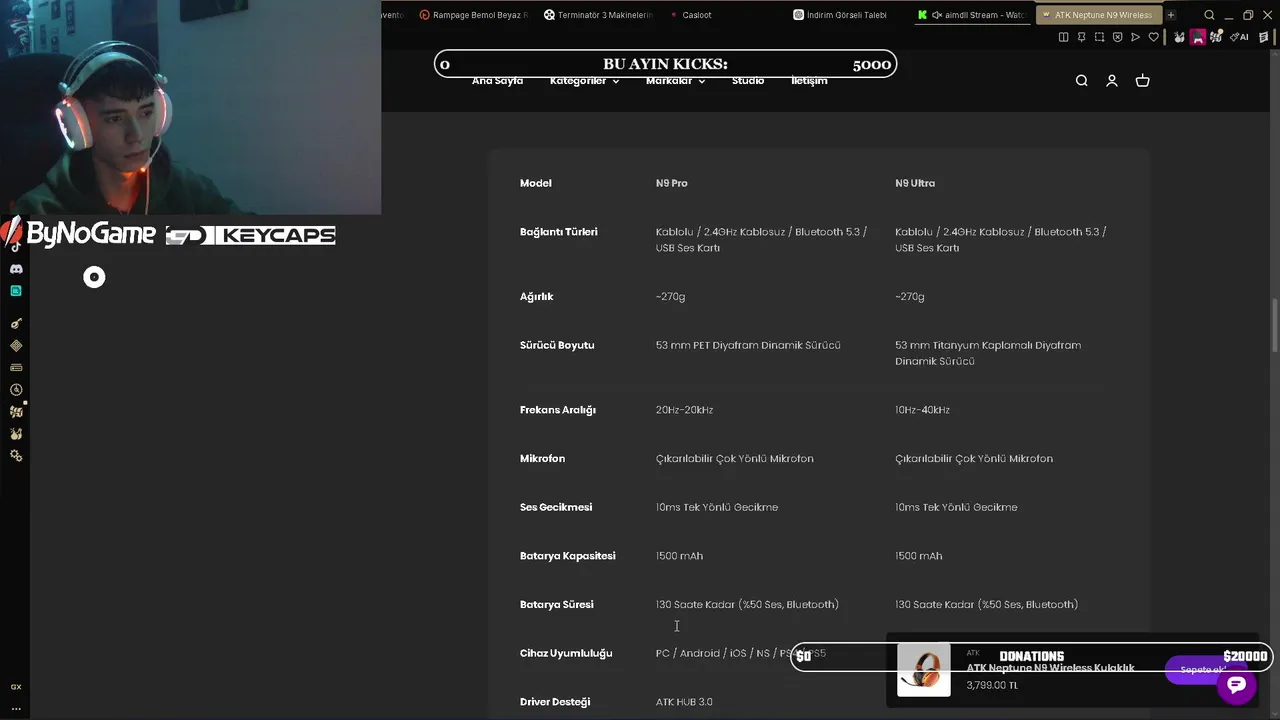The image size is (1280, 720).
Task: Click the Driver Desteği row label
Action: (x=555, y=702)
